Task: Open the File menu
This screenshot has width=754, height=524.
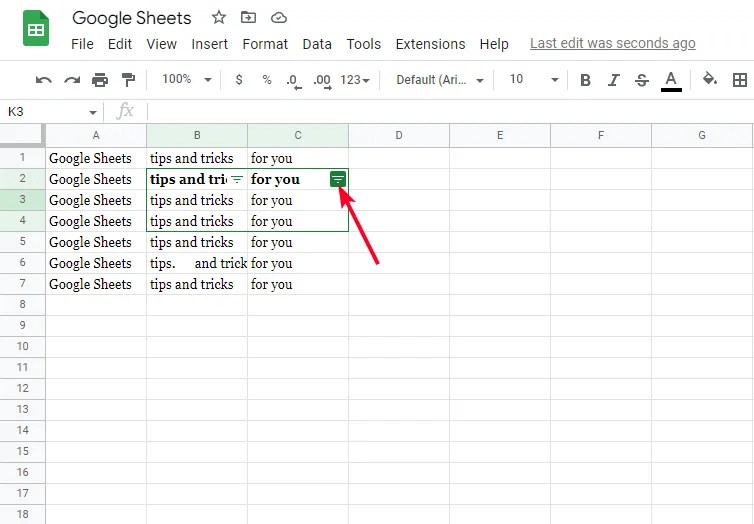Action: pos(82,44)
